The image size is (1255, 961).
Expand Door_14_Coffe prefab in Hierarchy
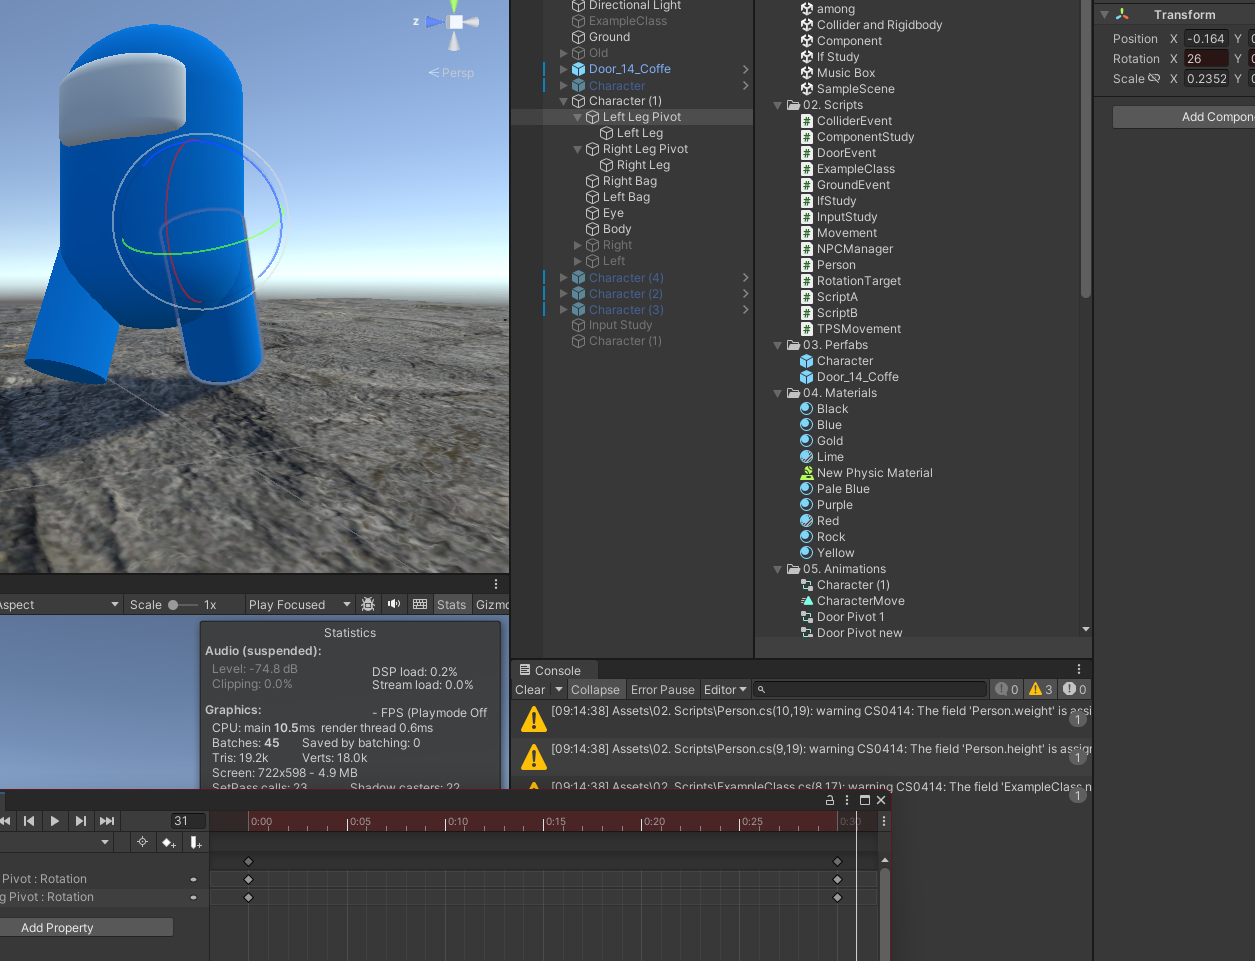coord(564,69)
